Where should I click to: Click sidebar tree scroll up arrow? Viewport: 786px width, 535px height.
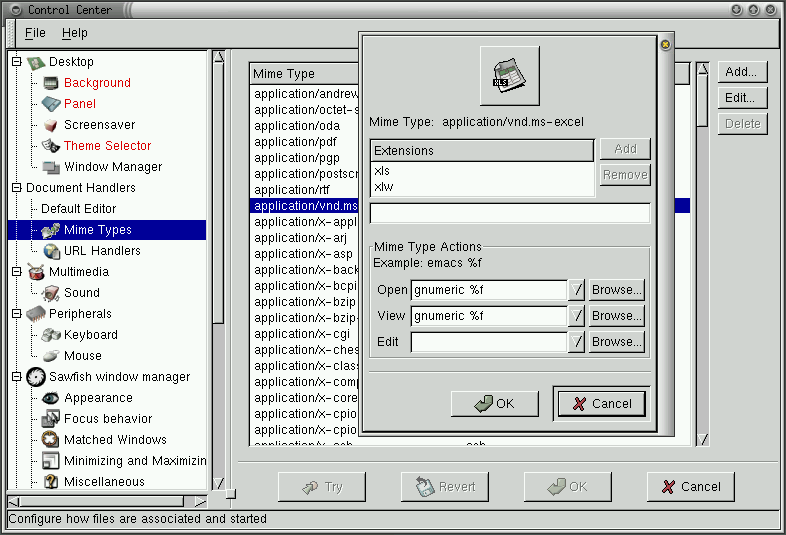[x=219, y=57]
